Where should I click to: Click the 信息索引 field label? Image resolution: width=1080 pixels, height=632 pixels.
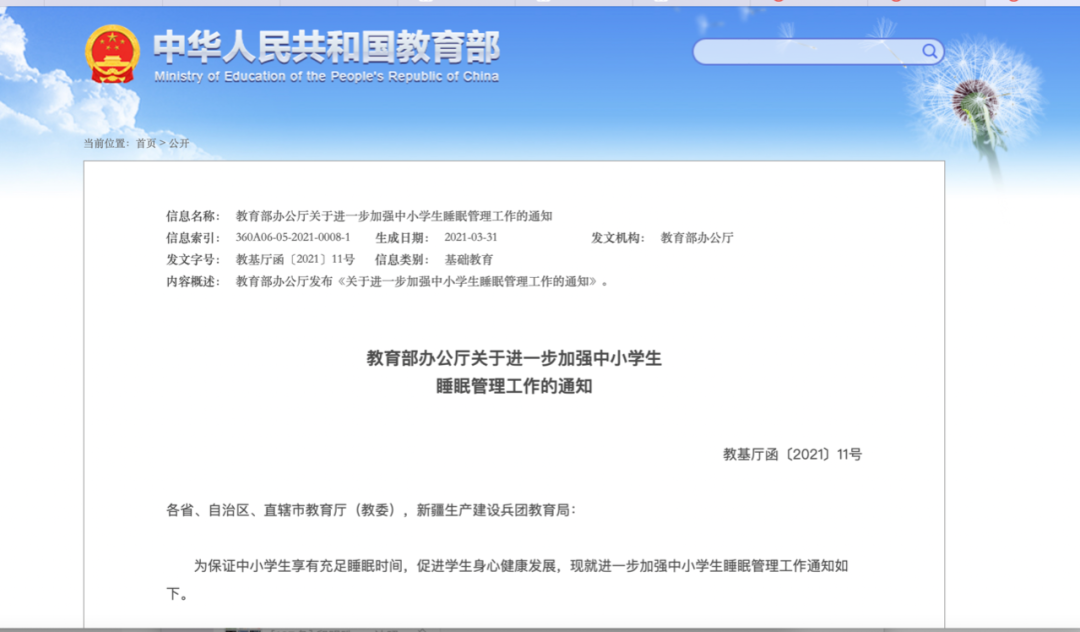pyautogui.click(x=193, y=238)
